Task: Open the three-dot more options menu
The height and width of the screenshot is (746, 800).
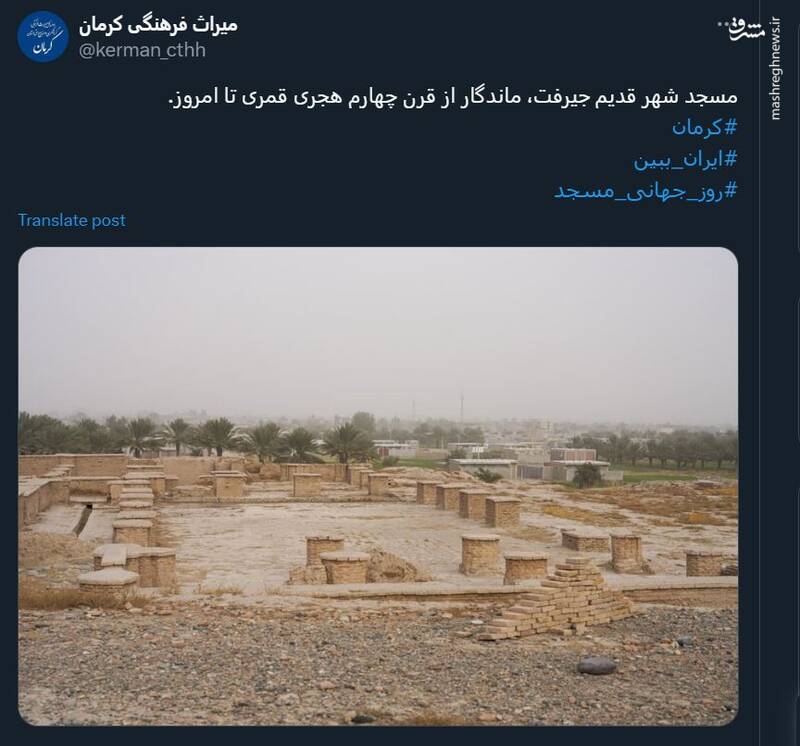Action: [x=724, y=24]
